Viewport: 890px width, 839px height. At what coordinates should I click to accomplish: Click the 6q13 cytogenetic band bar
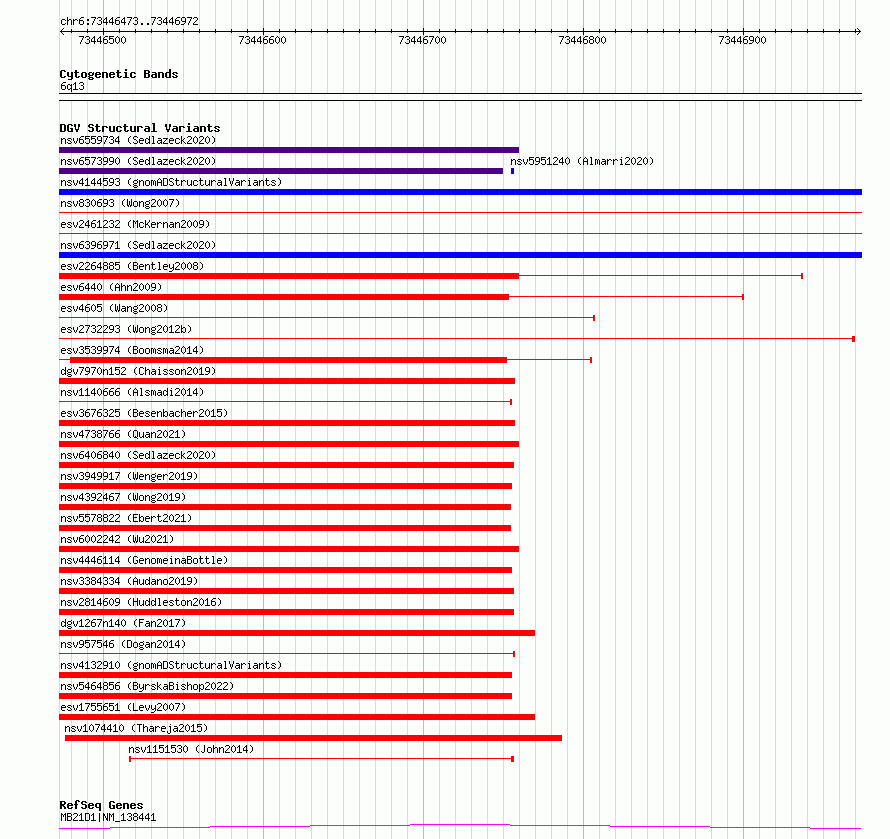click(460, 97)
